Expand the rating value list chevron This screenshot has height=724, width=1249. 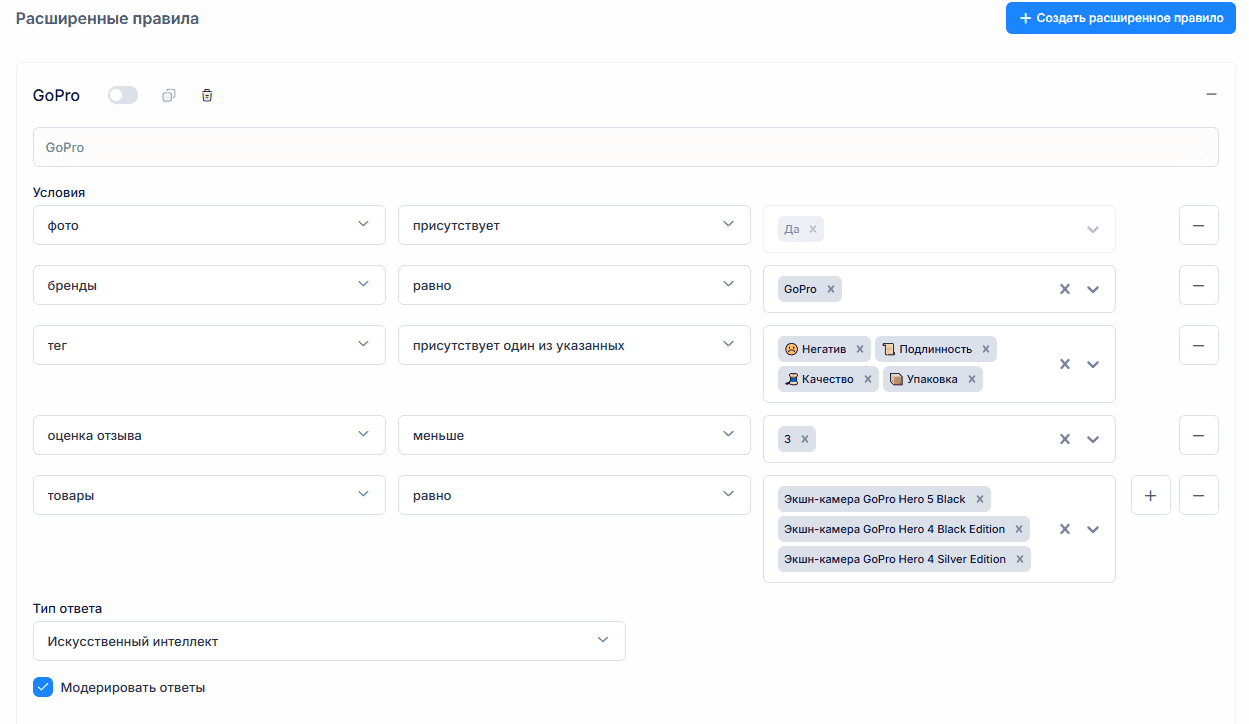point(1093,439)
